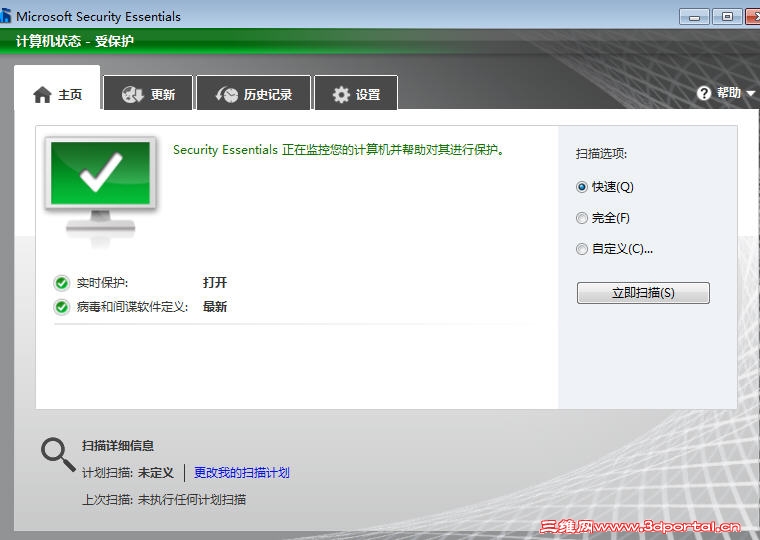Maximize the Security Essentials window

(727, 17)
